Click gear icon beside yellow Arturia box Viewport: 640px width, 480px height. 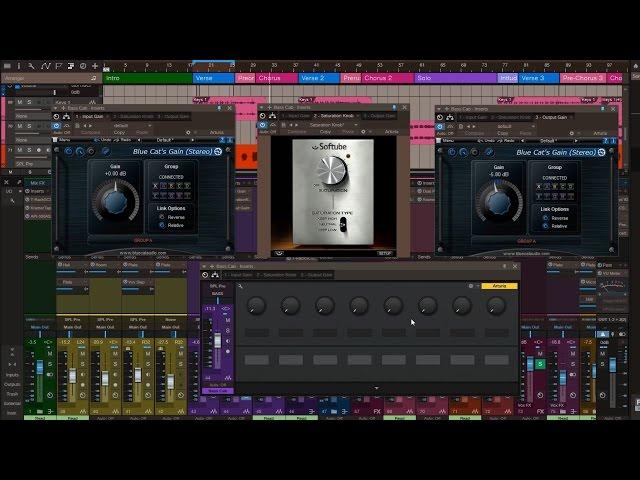[x=471, y=286]
